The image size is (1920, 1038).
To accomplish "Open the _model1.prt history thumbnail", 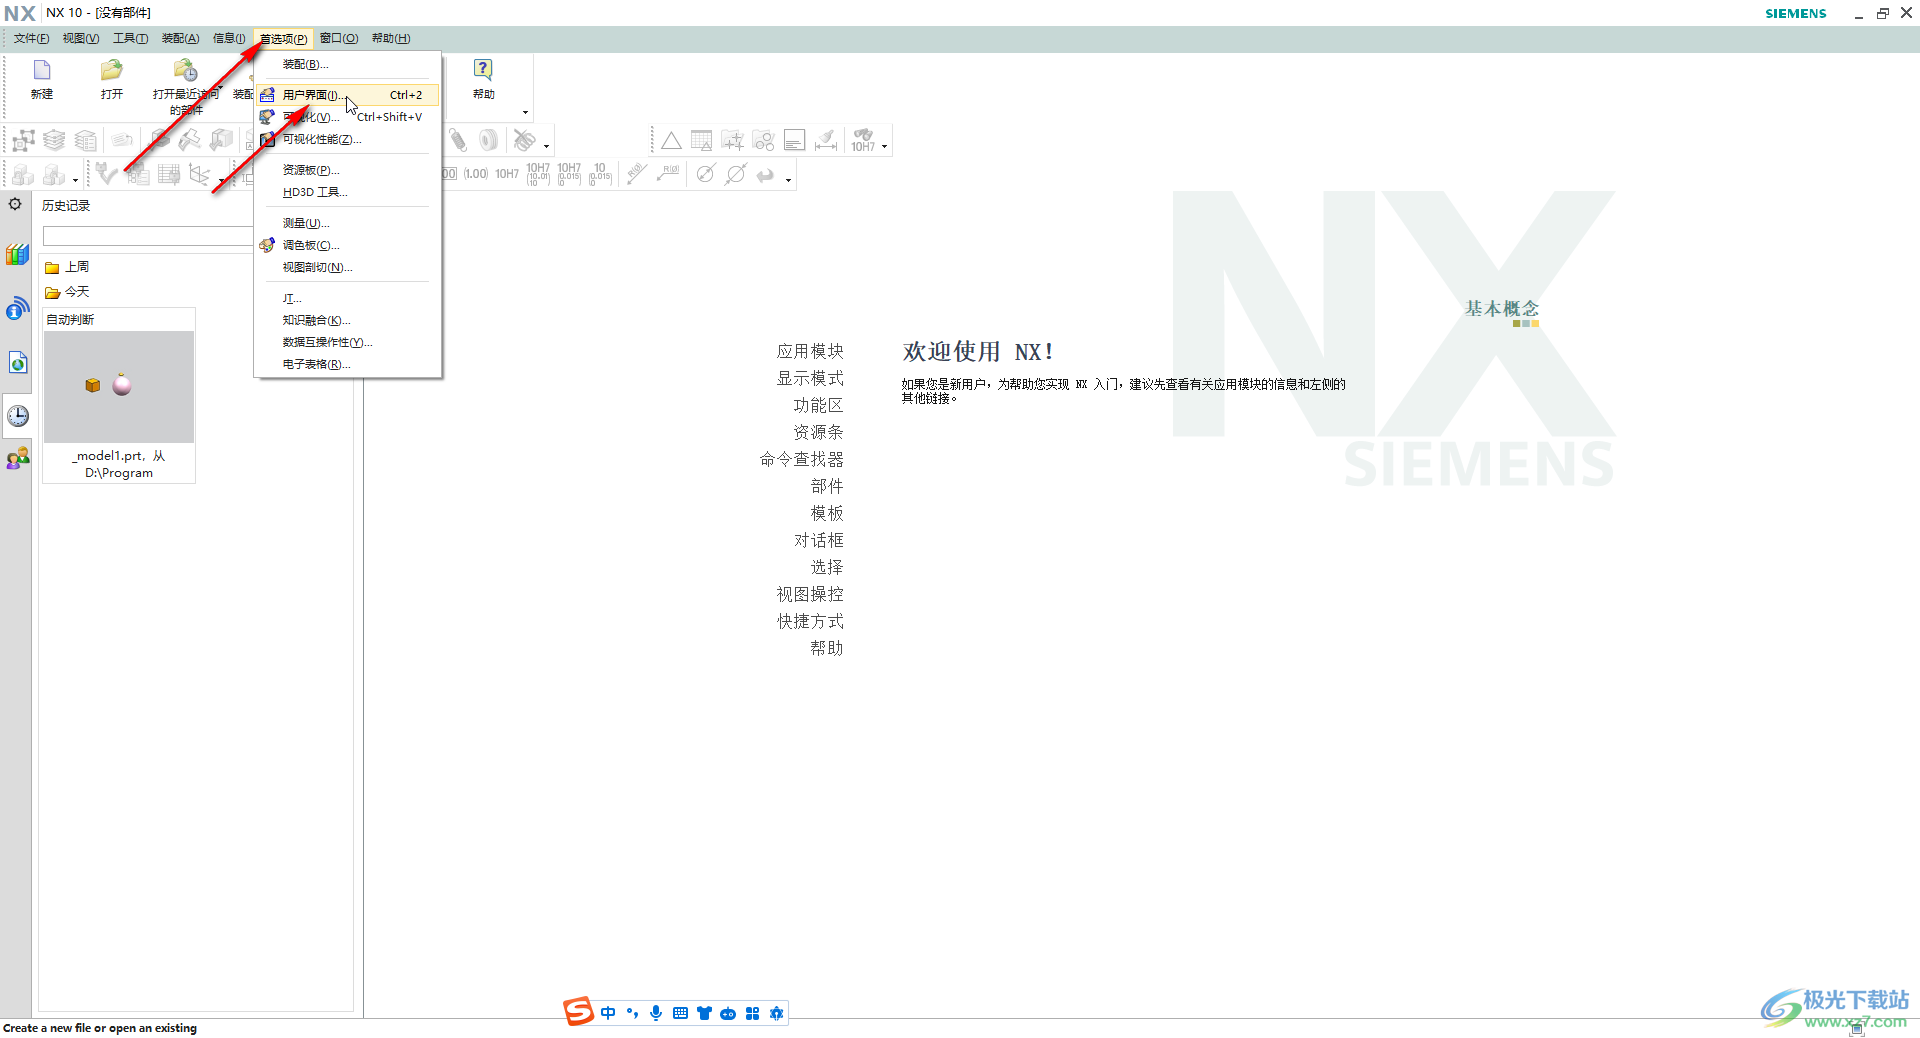I will pos(119,387).
